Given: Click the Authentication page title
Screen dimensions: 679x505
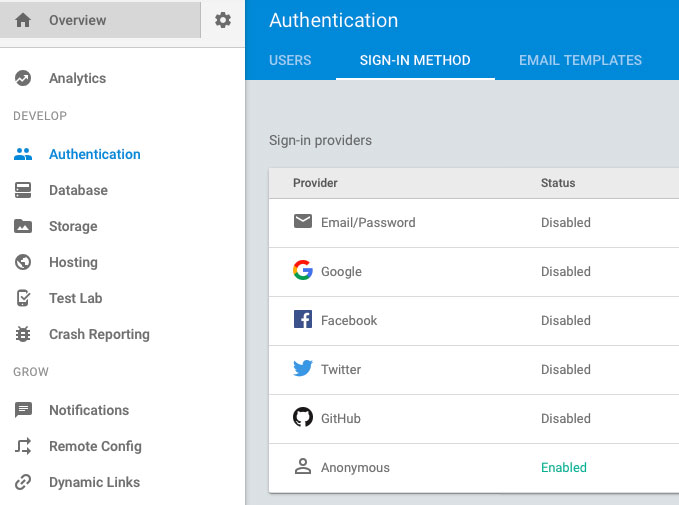Looking at the screenshot, I should 333,20.
